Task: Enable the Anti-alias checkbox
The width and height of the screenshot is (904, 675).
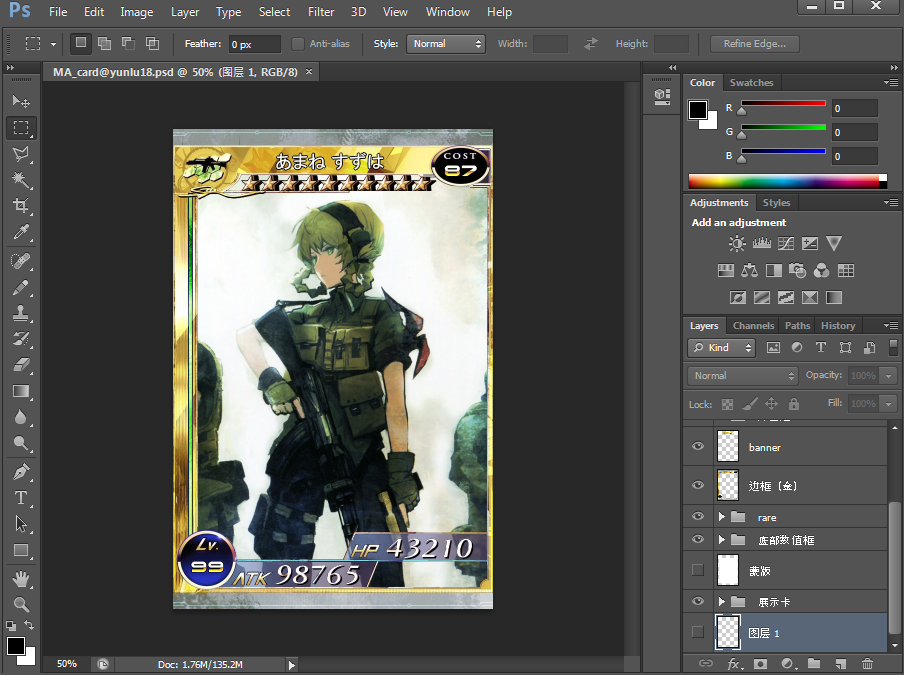Action: point(297,44)
